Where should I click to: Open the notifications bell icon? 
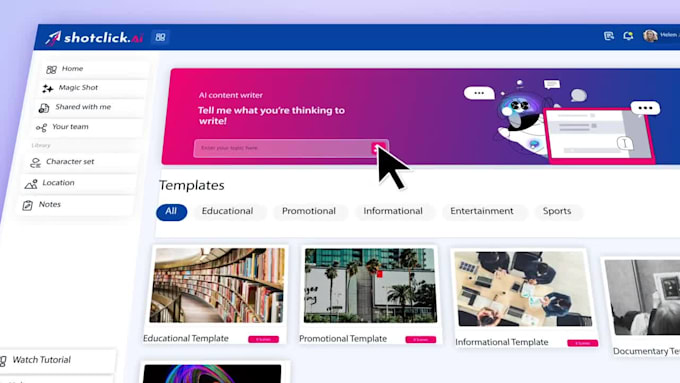point(628,36)
